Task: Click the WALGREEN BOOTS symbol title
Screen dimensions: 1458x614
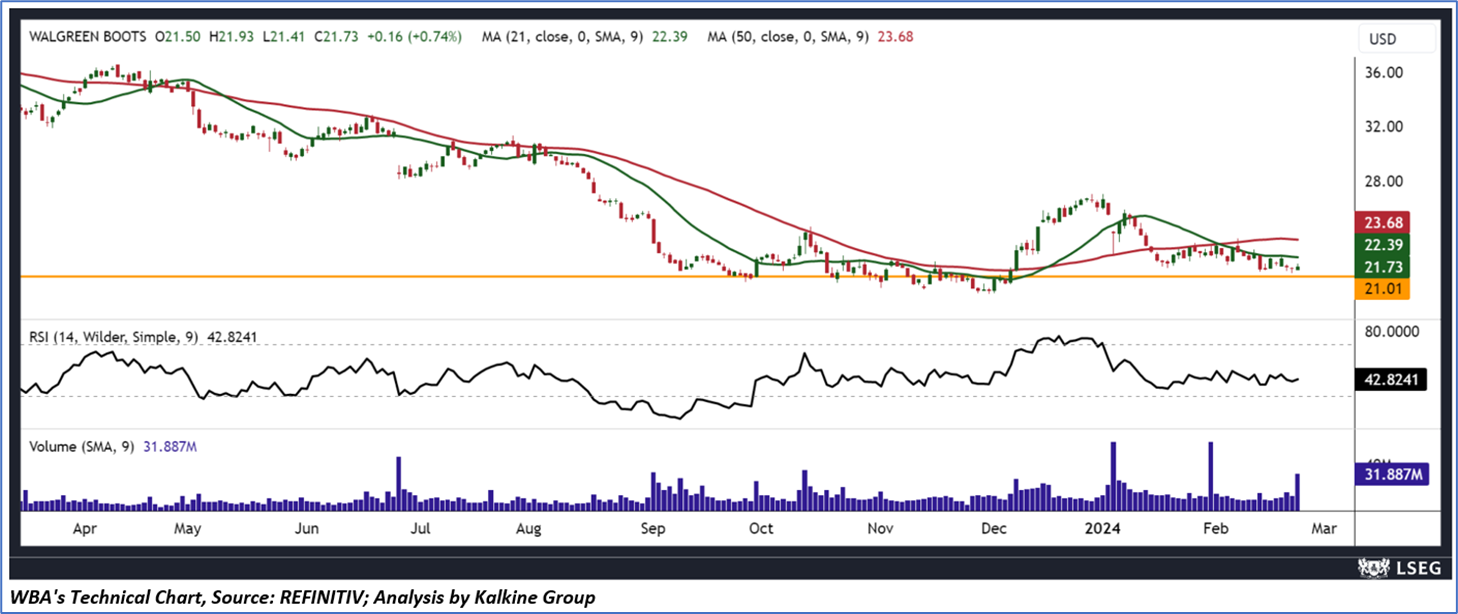Action: click(x=86, y=36)
